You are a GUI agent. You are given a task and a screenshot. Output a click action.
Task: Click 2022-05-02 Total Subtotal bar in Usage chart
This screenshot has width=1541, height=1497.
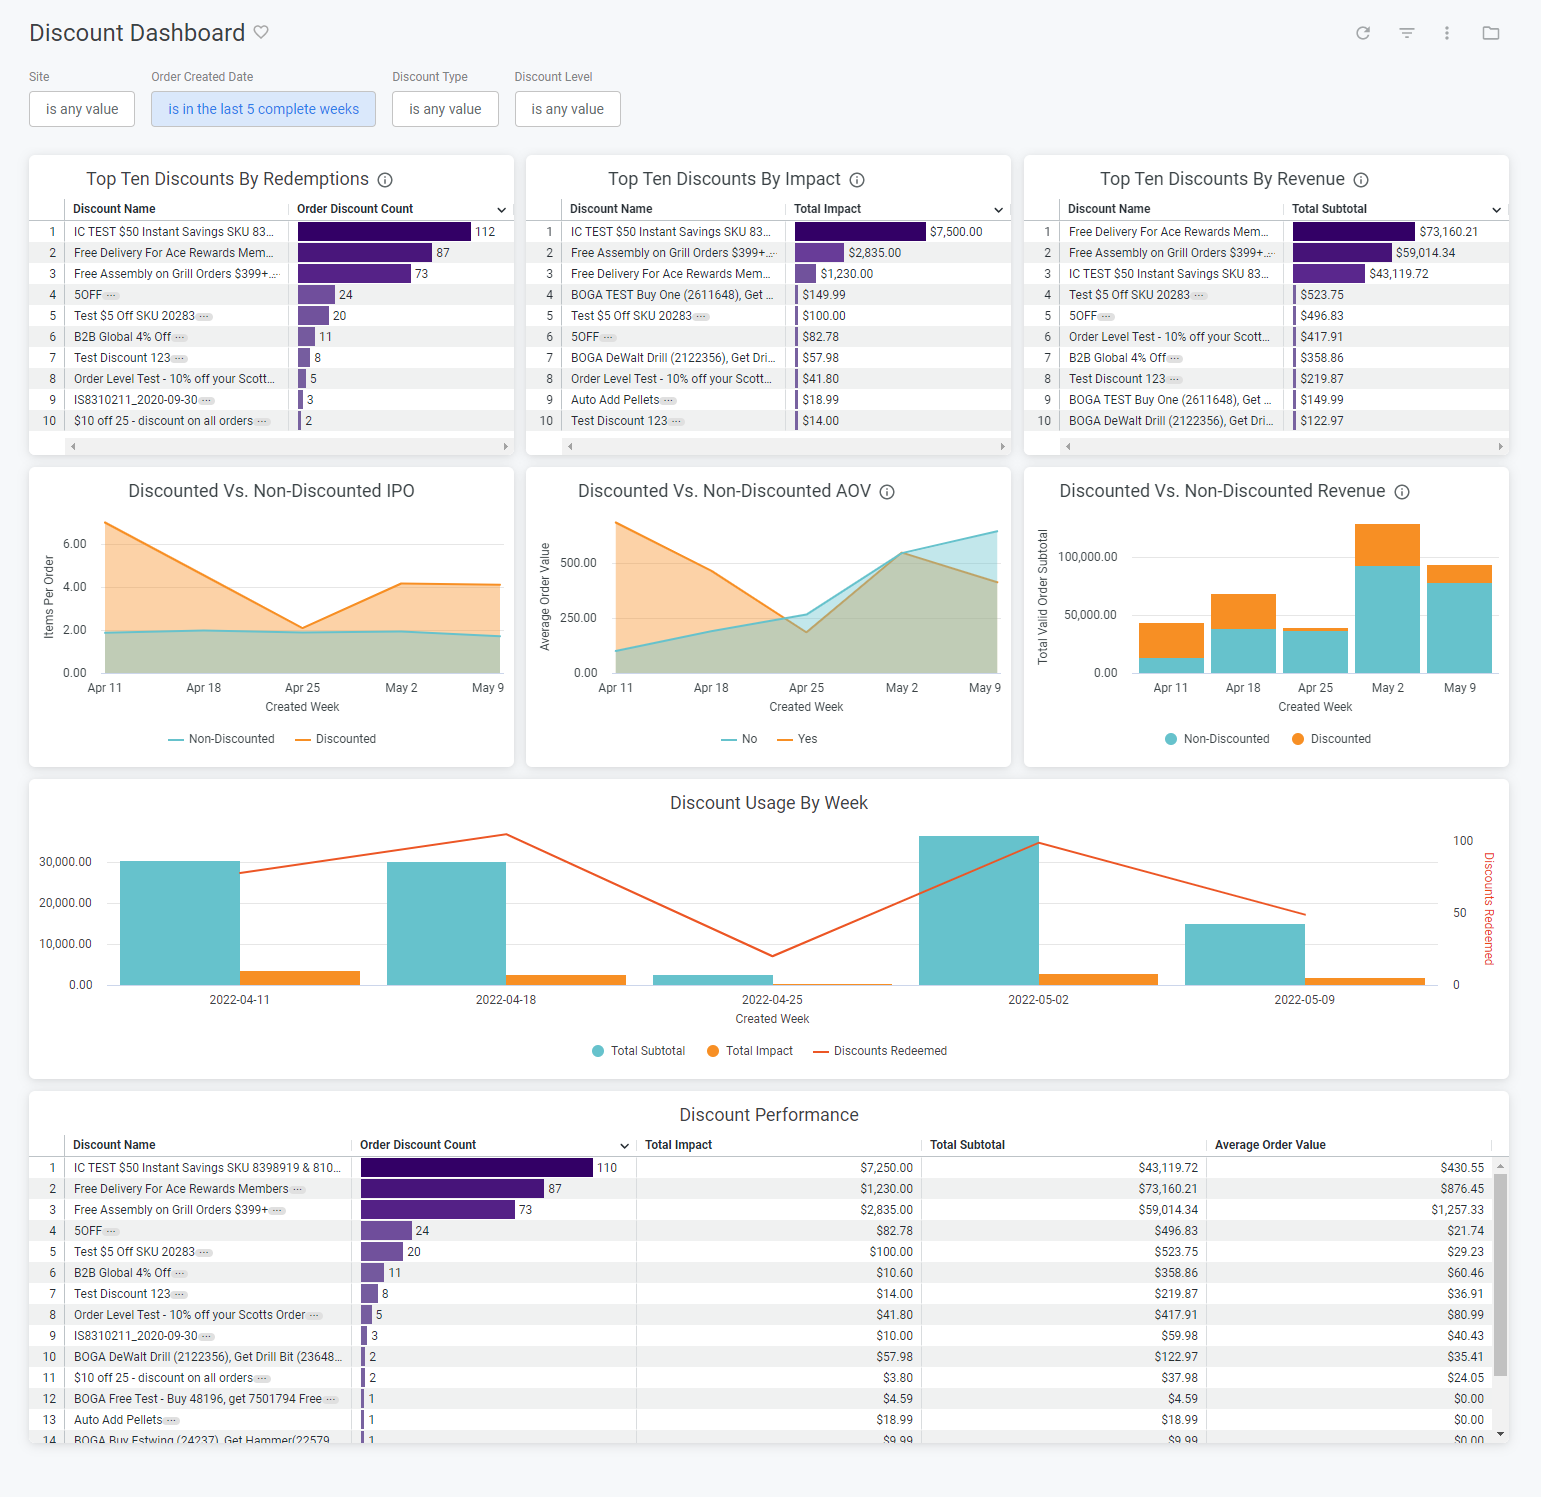(979, 910)
